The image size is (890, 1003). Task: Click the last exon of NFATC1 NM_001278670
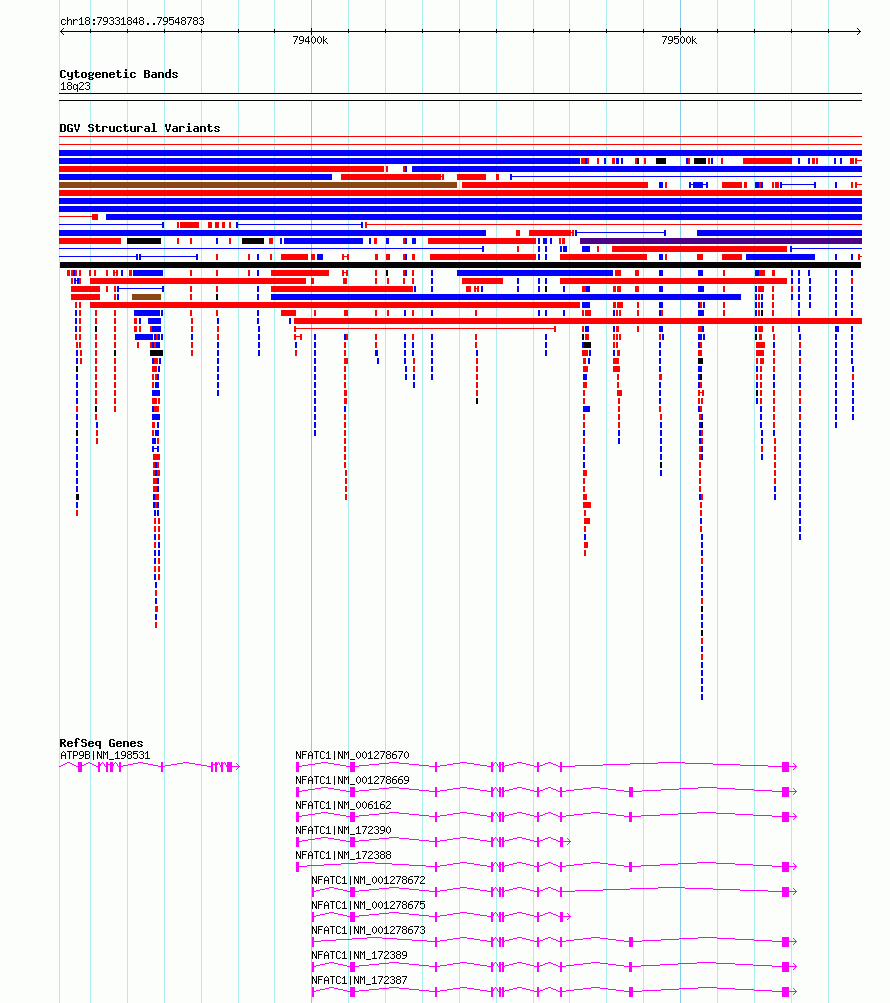786,766
